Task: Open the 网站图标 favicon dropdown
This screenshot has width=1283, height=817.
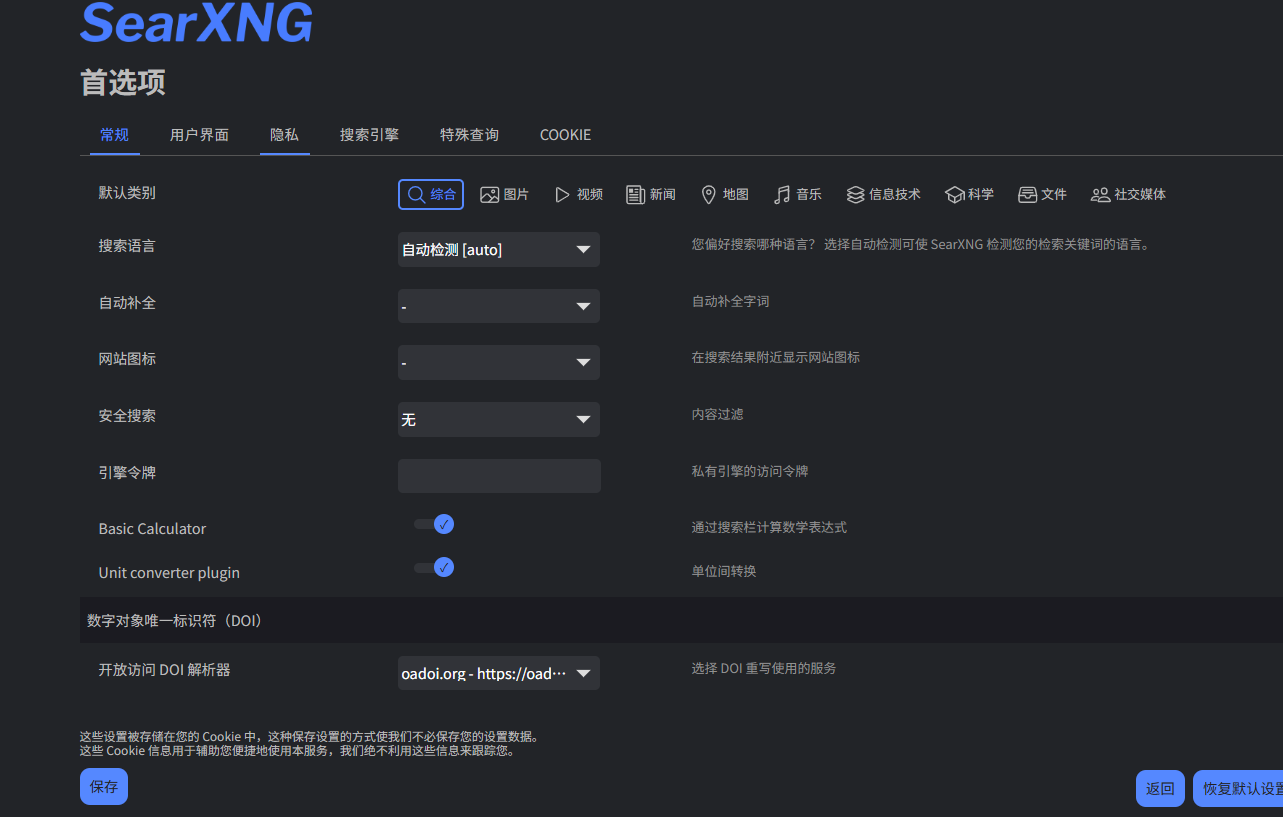Action: pyautogui.click(x=499, y=362)
